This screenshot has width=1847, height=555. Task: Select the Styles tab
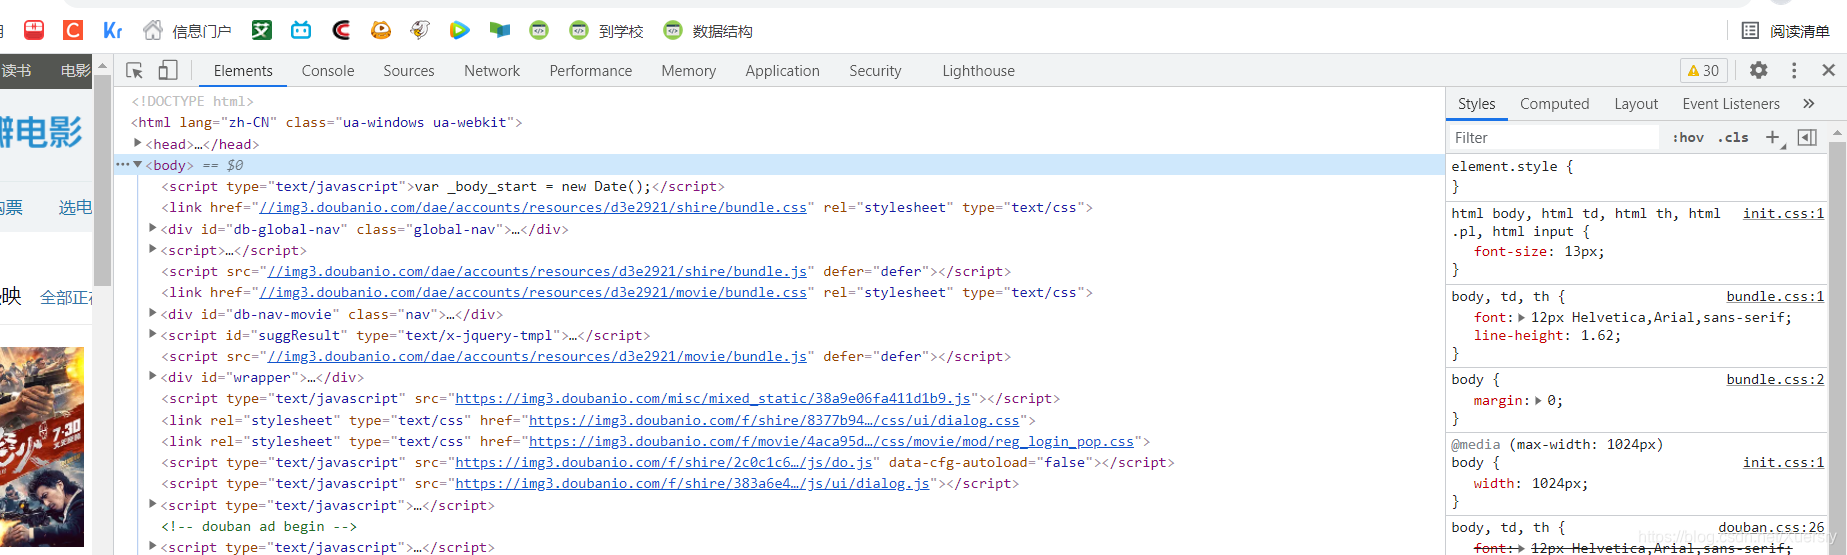[x=1477, y=104]
